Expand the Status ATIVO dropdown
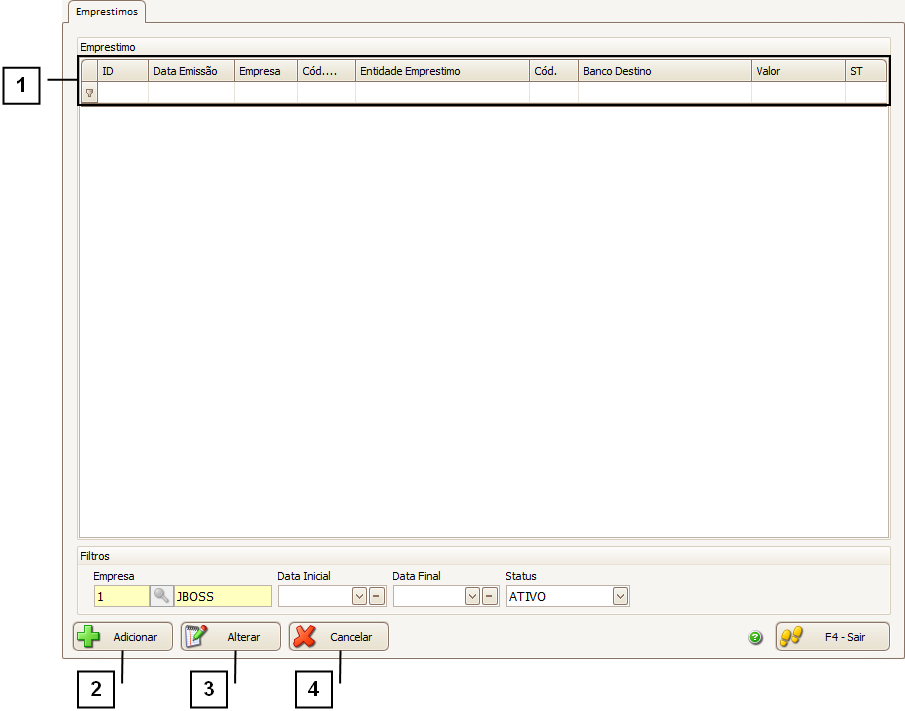Screen dimensions: 905x711 click(620, 596)
